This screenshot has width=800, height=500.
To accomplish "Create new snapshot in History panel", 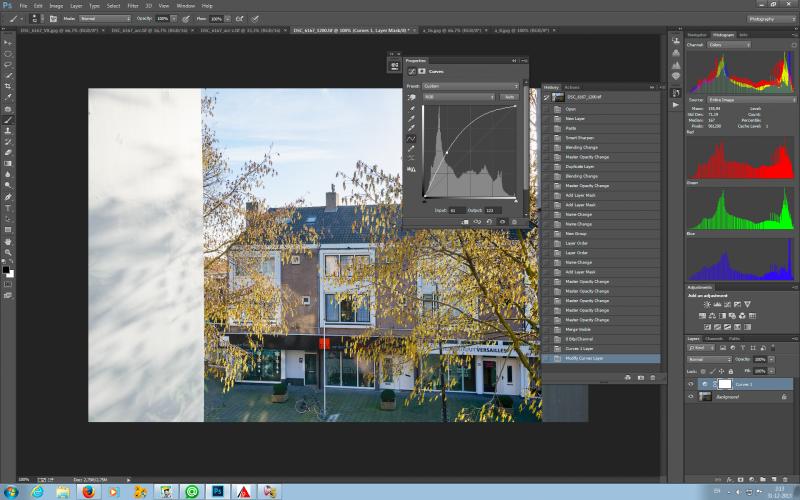I will [640, 378].
